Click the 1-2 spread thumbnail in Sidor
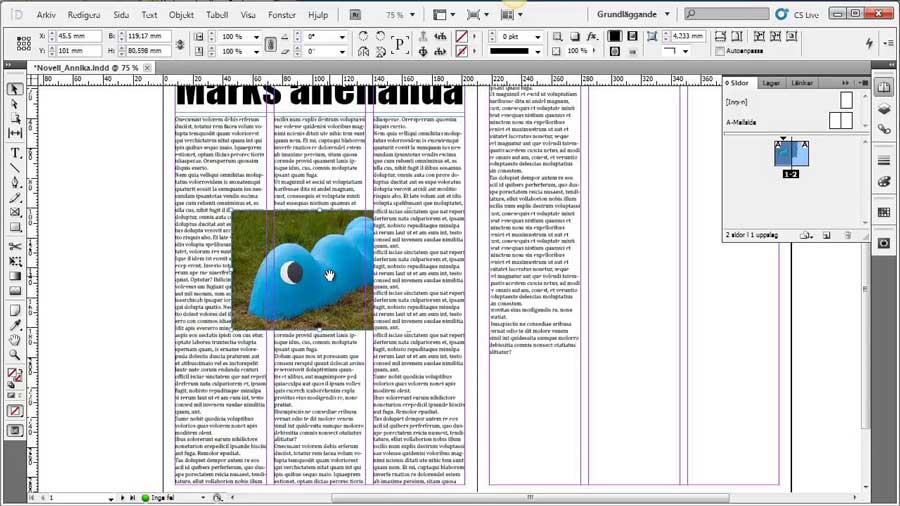The height and width of the screenshot is (506, 900). 791,154
